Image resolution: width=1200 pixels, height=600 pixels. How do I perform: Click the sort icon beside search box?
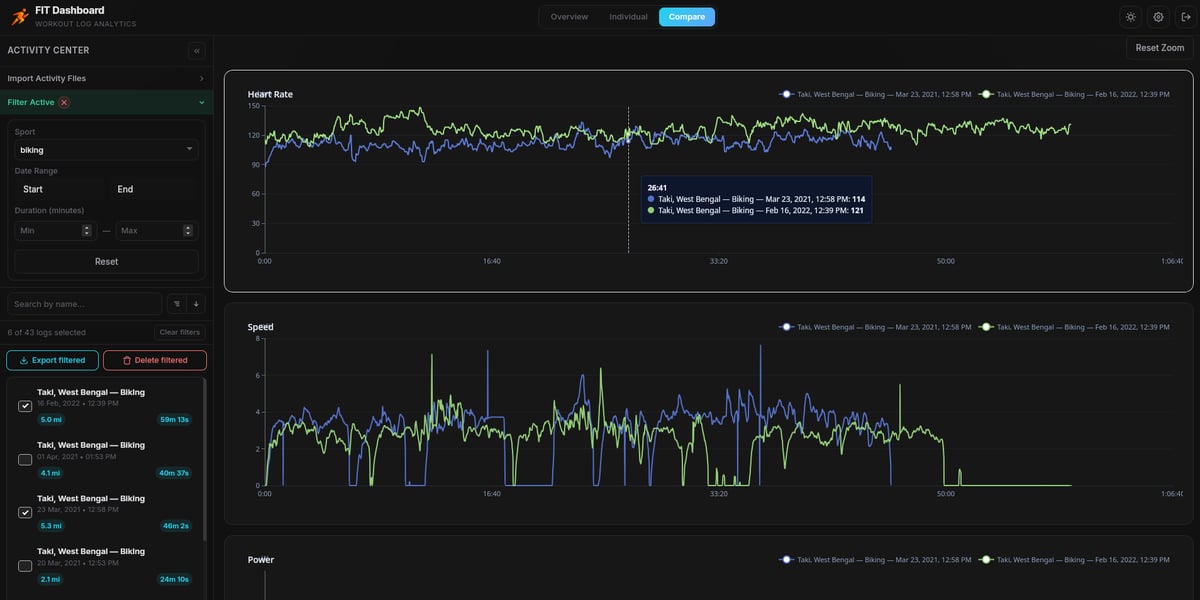174,303
